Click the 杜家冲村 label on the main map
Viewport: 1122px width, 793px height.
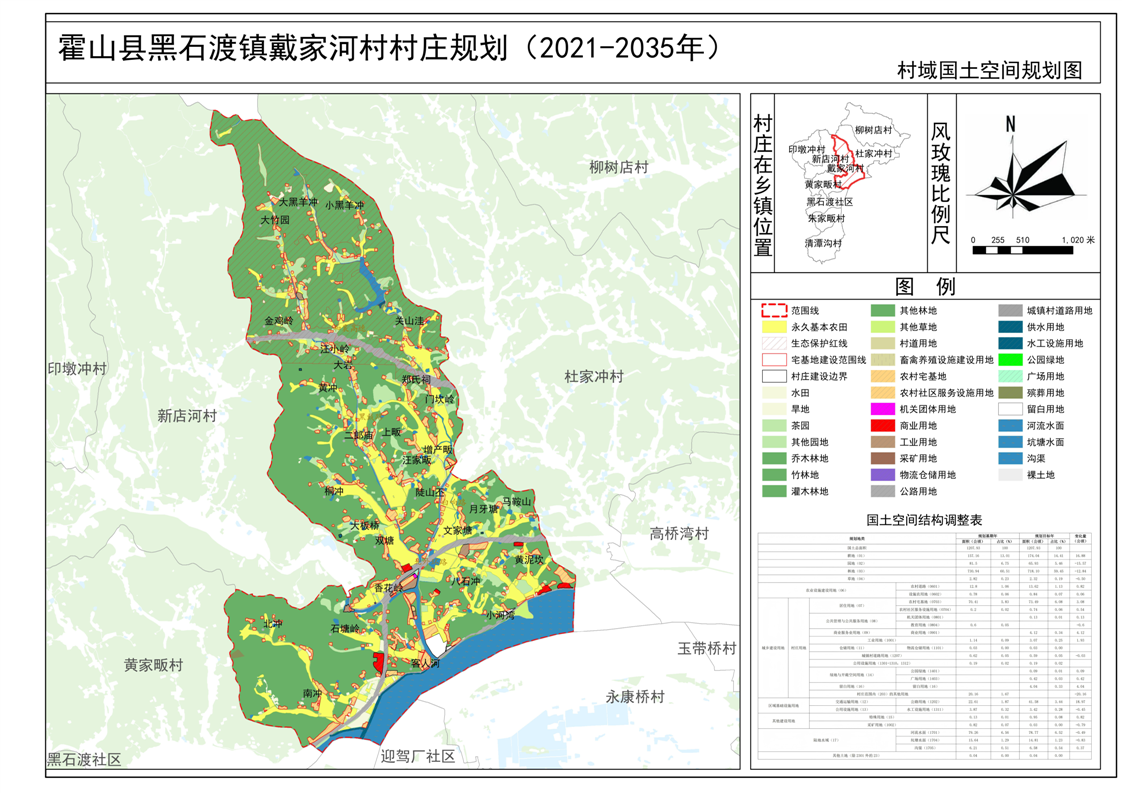pos(593,377)
